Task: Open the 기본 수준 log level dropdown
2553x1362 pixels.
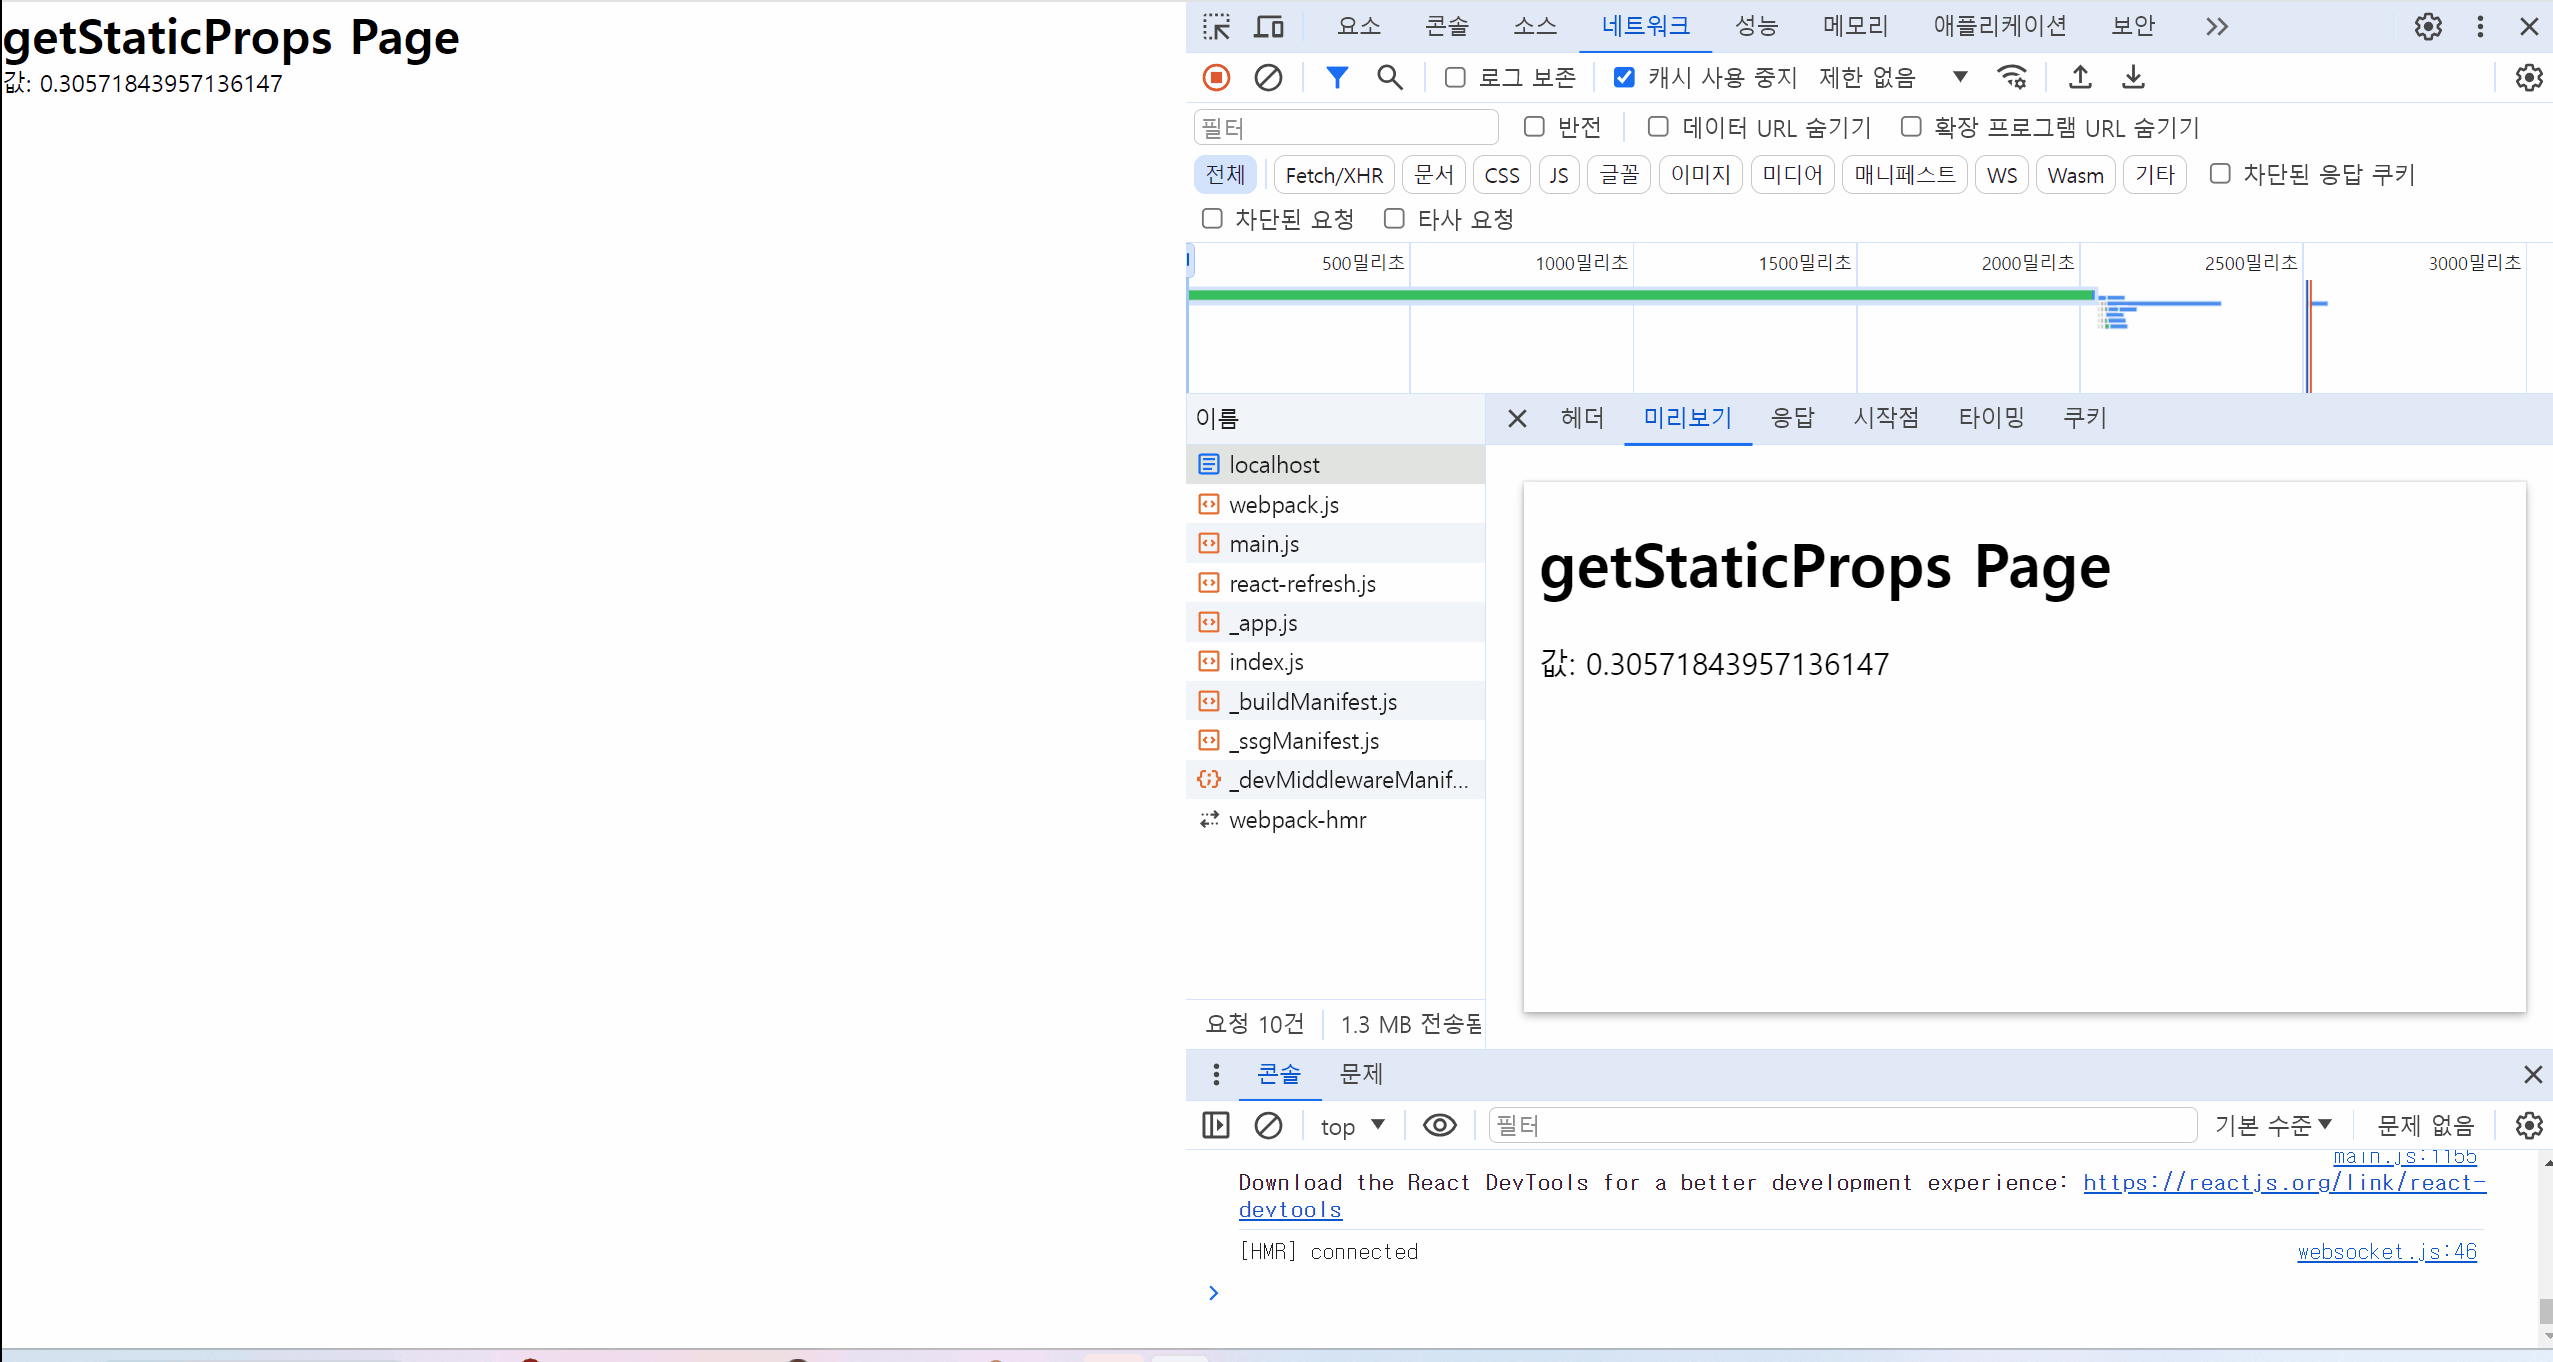Action: pos(2272,1126)
